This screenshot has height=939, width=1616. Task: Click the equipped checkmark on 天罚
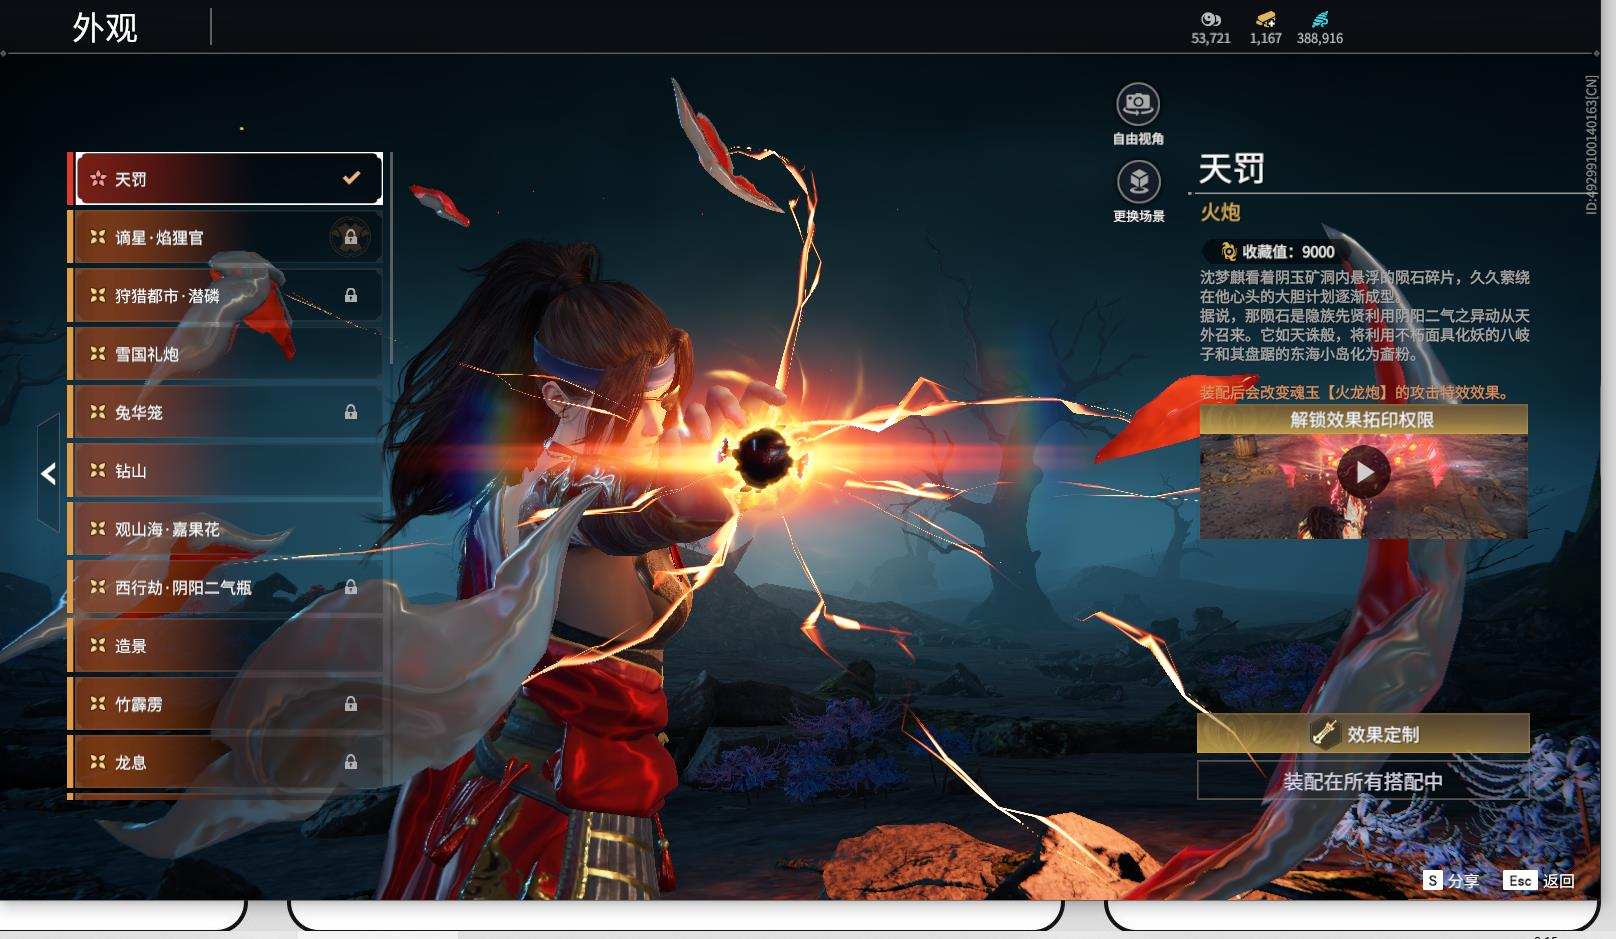coord(351,178)
